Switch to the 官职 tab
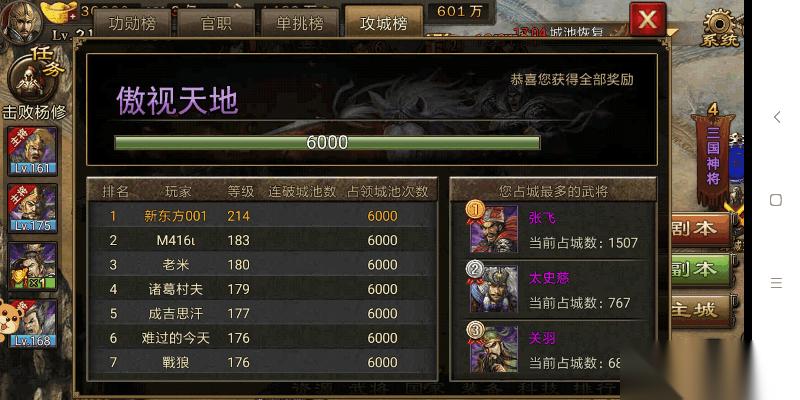This screenshot has height=400, width=800. (x=216, y=23)
